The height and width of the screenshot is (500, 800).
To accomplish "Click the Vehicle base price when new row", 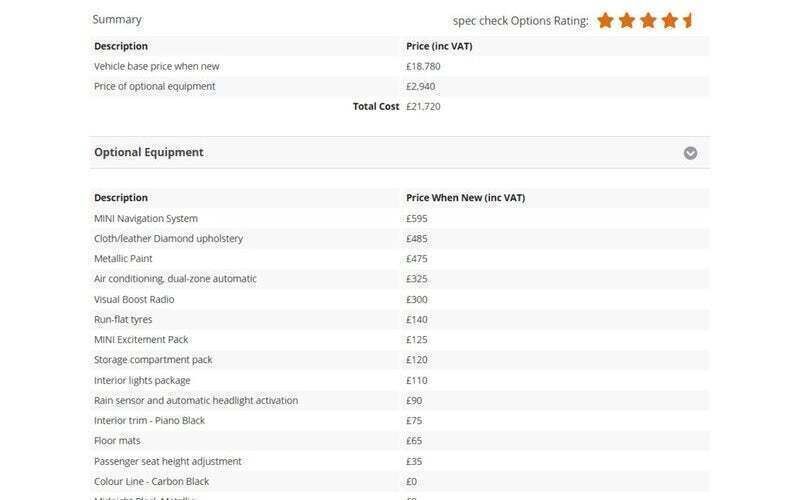I will click(399, 66).
